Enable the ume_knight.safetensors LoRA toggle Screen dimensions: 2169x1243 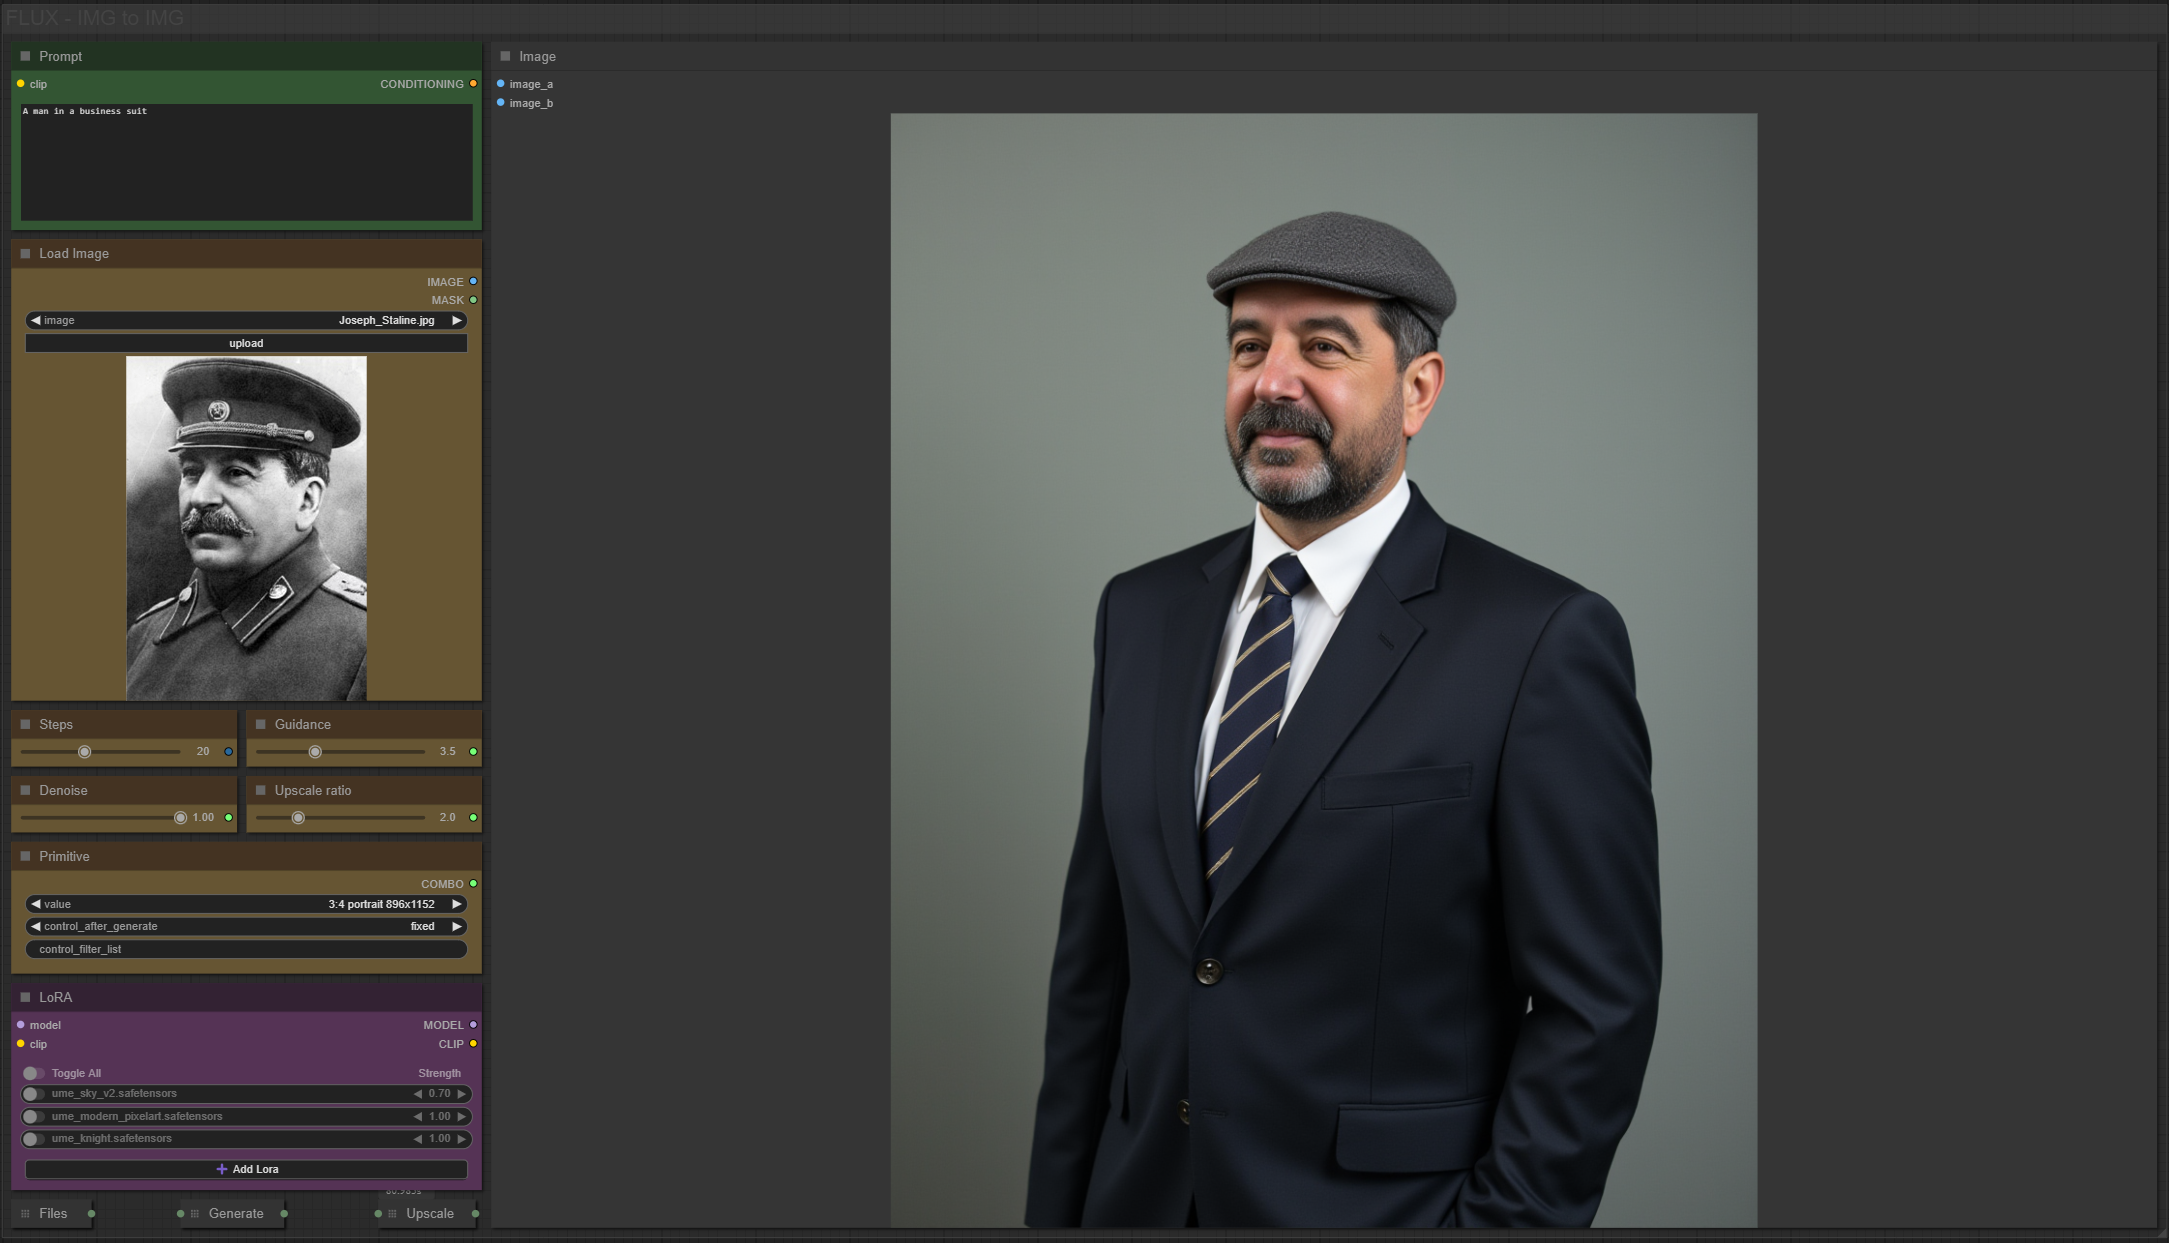coord(33,1139)
